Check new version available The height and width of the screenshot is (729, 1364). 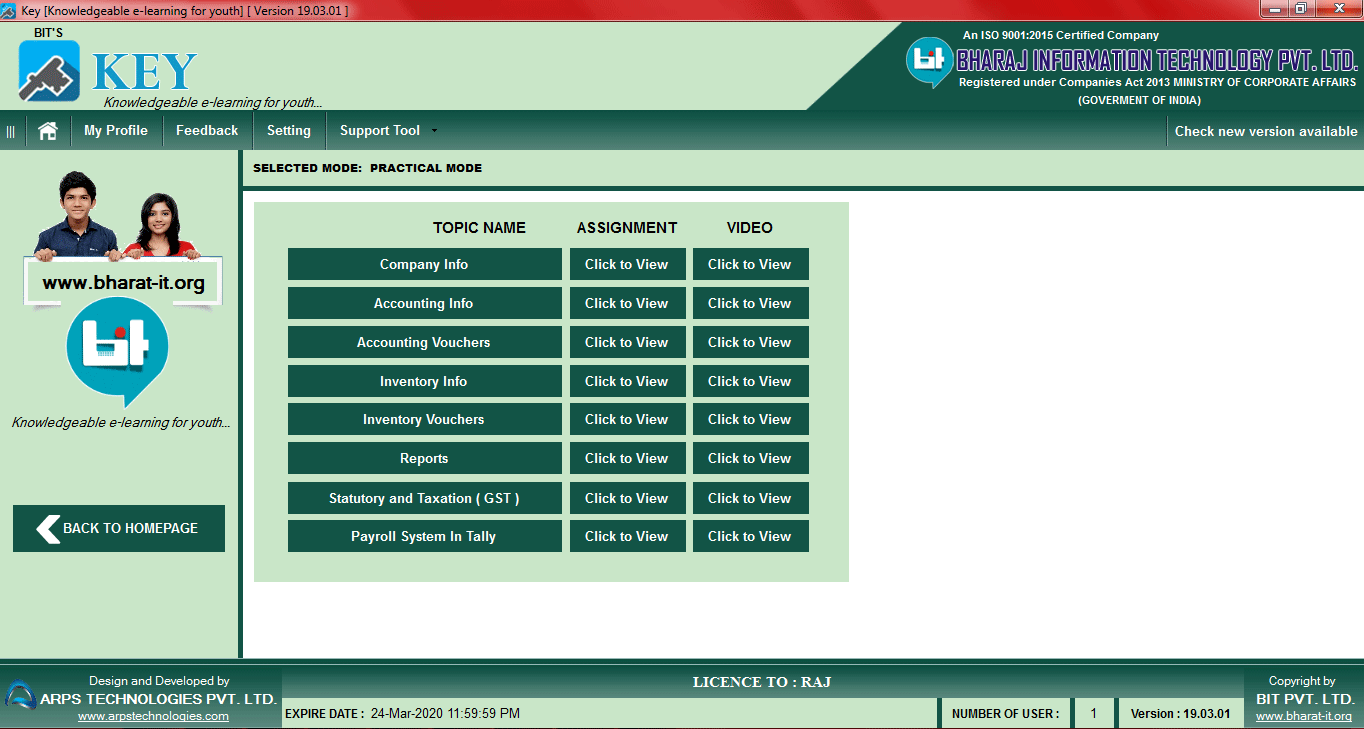(x=1266, y=131)
